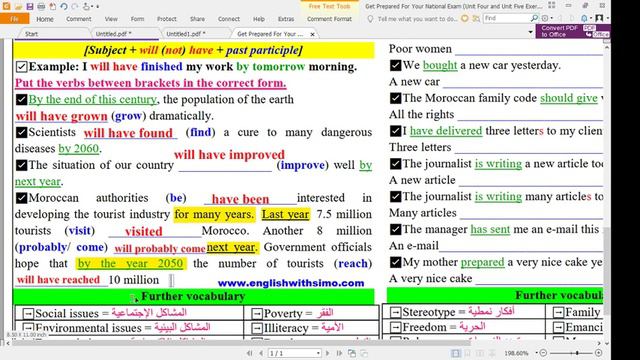Collapse the 'Social issues' vocabulary box marker
Screen dimensions: 640x360
(28, 313)
